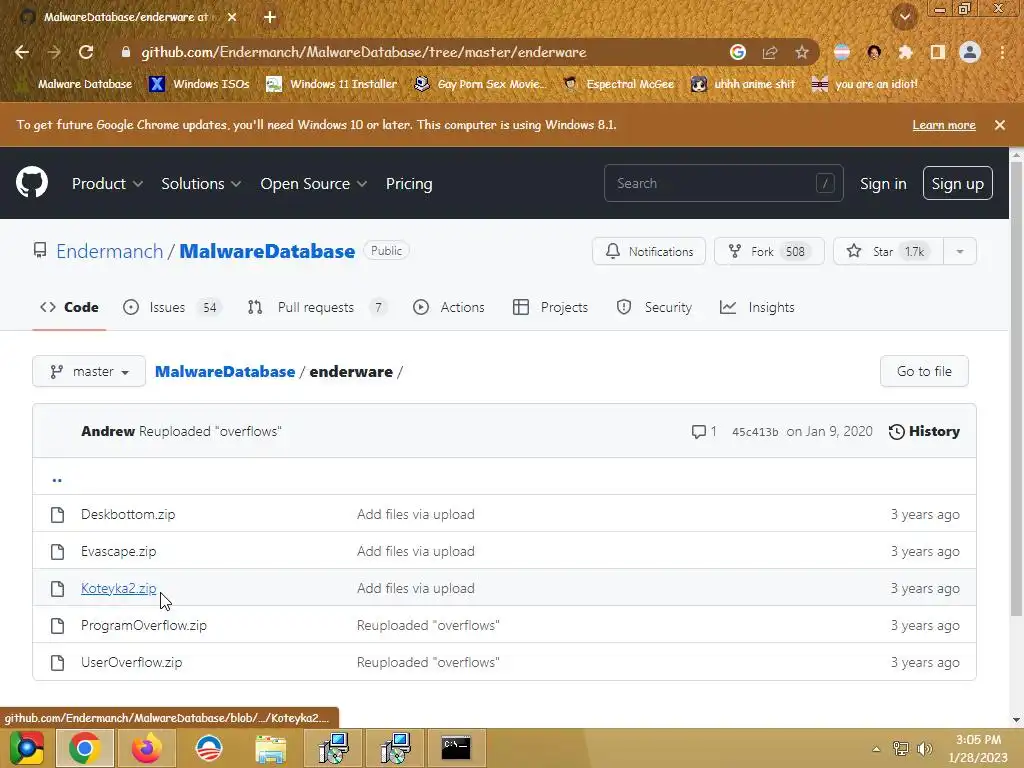Toggle the Chrome side panel icon

point(938,52)
